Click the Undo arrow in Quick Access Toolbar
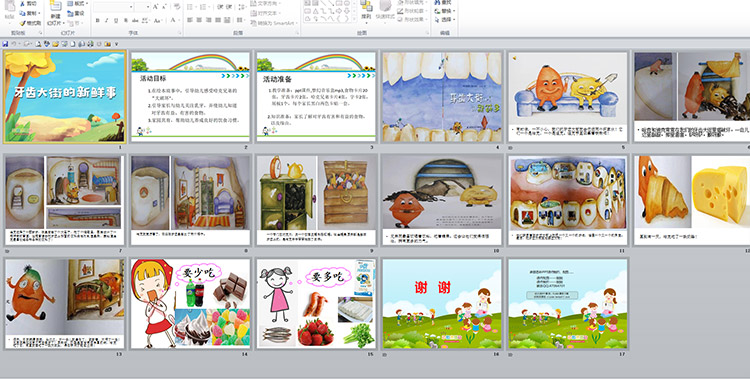Image resolution: width=750 pixels, height=379 pixels. click(x=14, y=44)
